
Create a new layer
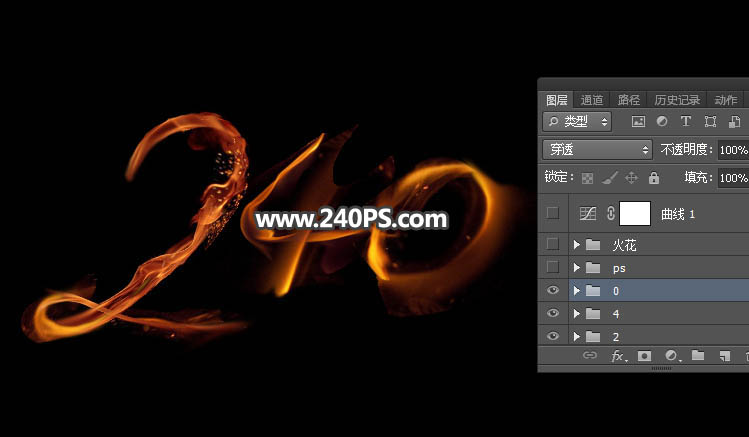725,356
